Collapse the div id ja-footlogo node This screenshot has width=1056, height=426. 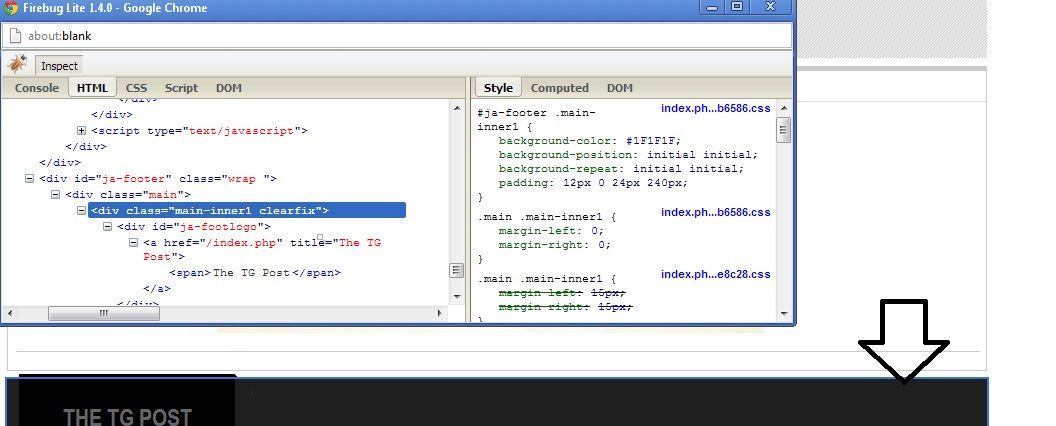coord(107,226)
